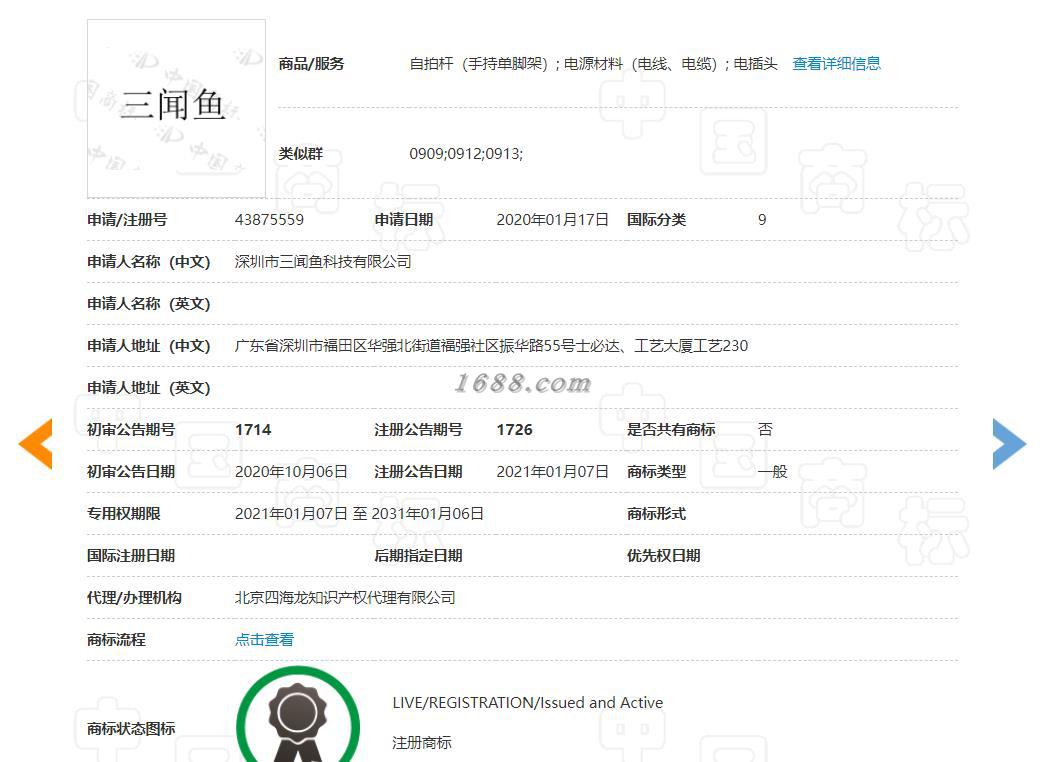Open 查看详细信息 link for goods/services
The height and width of the screenshot is (762, 1044).
(x=836, y=64)
